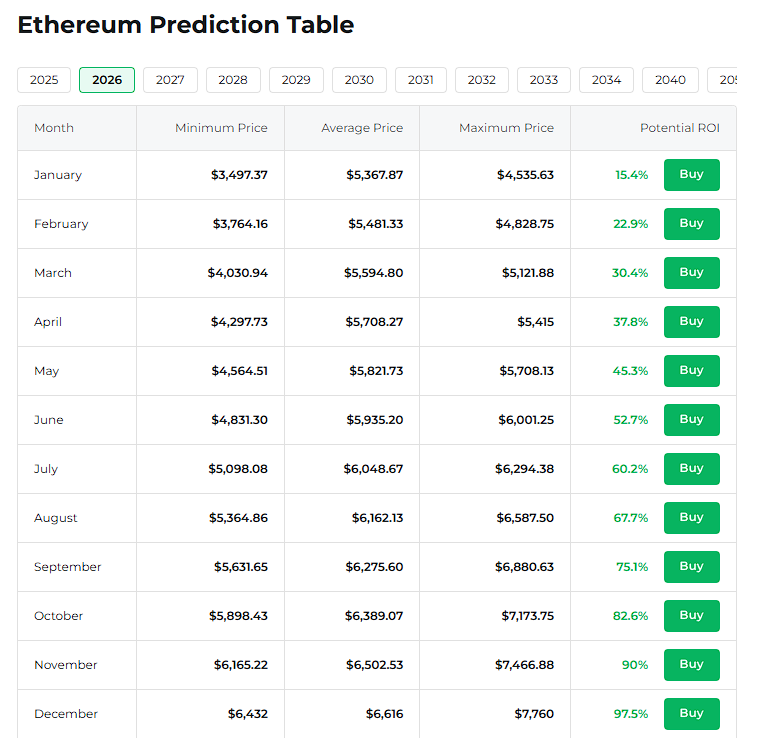Click the Average Price column header

point(362,128)
